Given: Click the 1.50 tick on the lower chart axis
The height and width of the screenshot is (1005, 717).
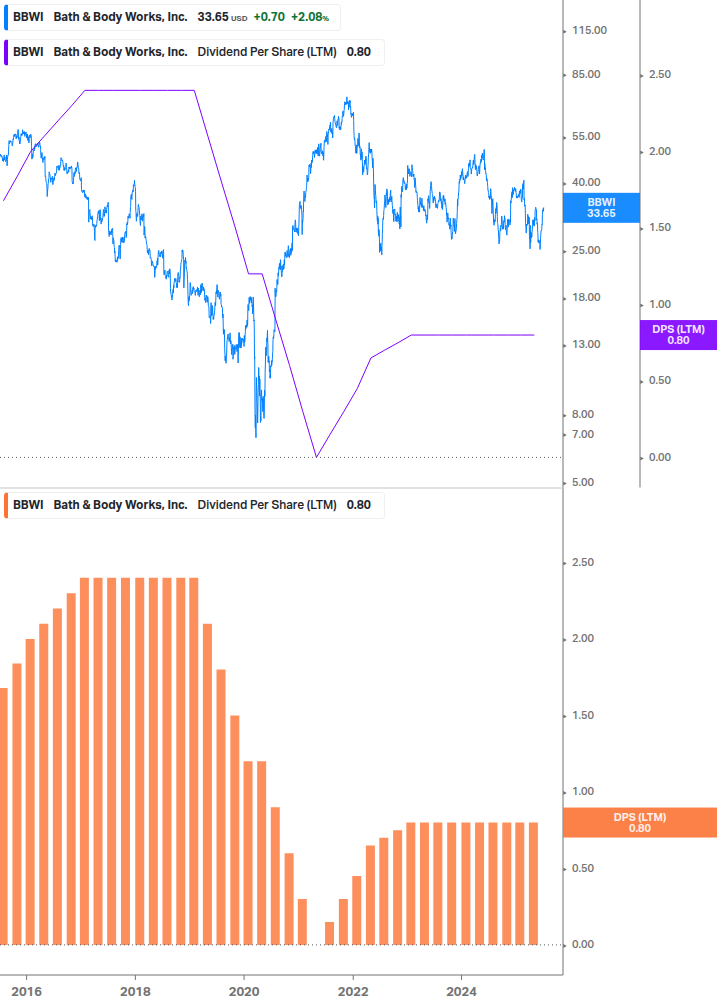Looking at the screenshot, I should click(x=583, y=715).
